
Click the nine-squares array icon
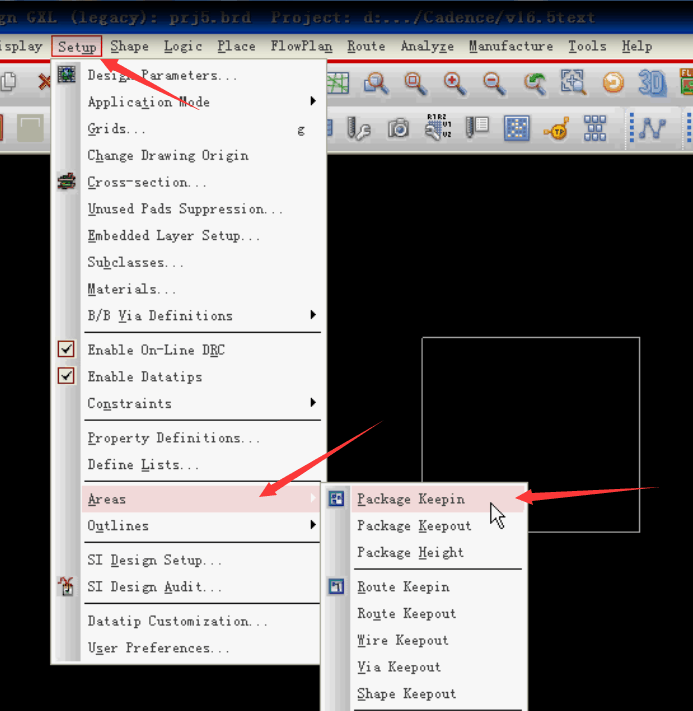(595, 128)
